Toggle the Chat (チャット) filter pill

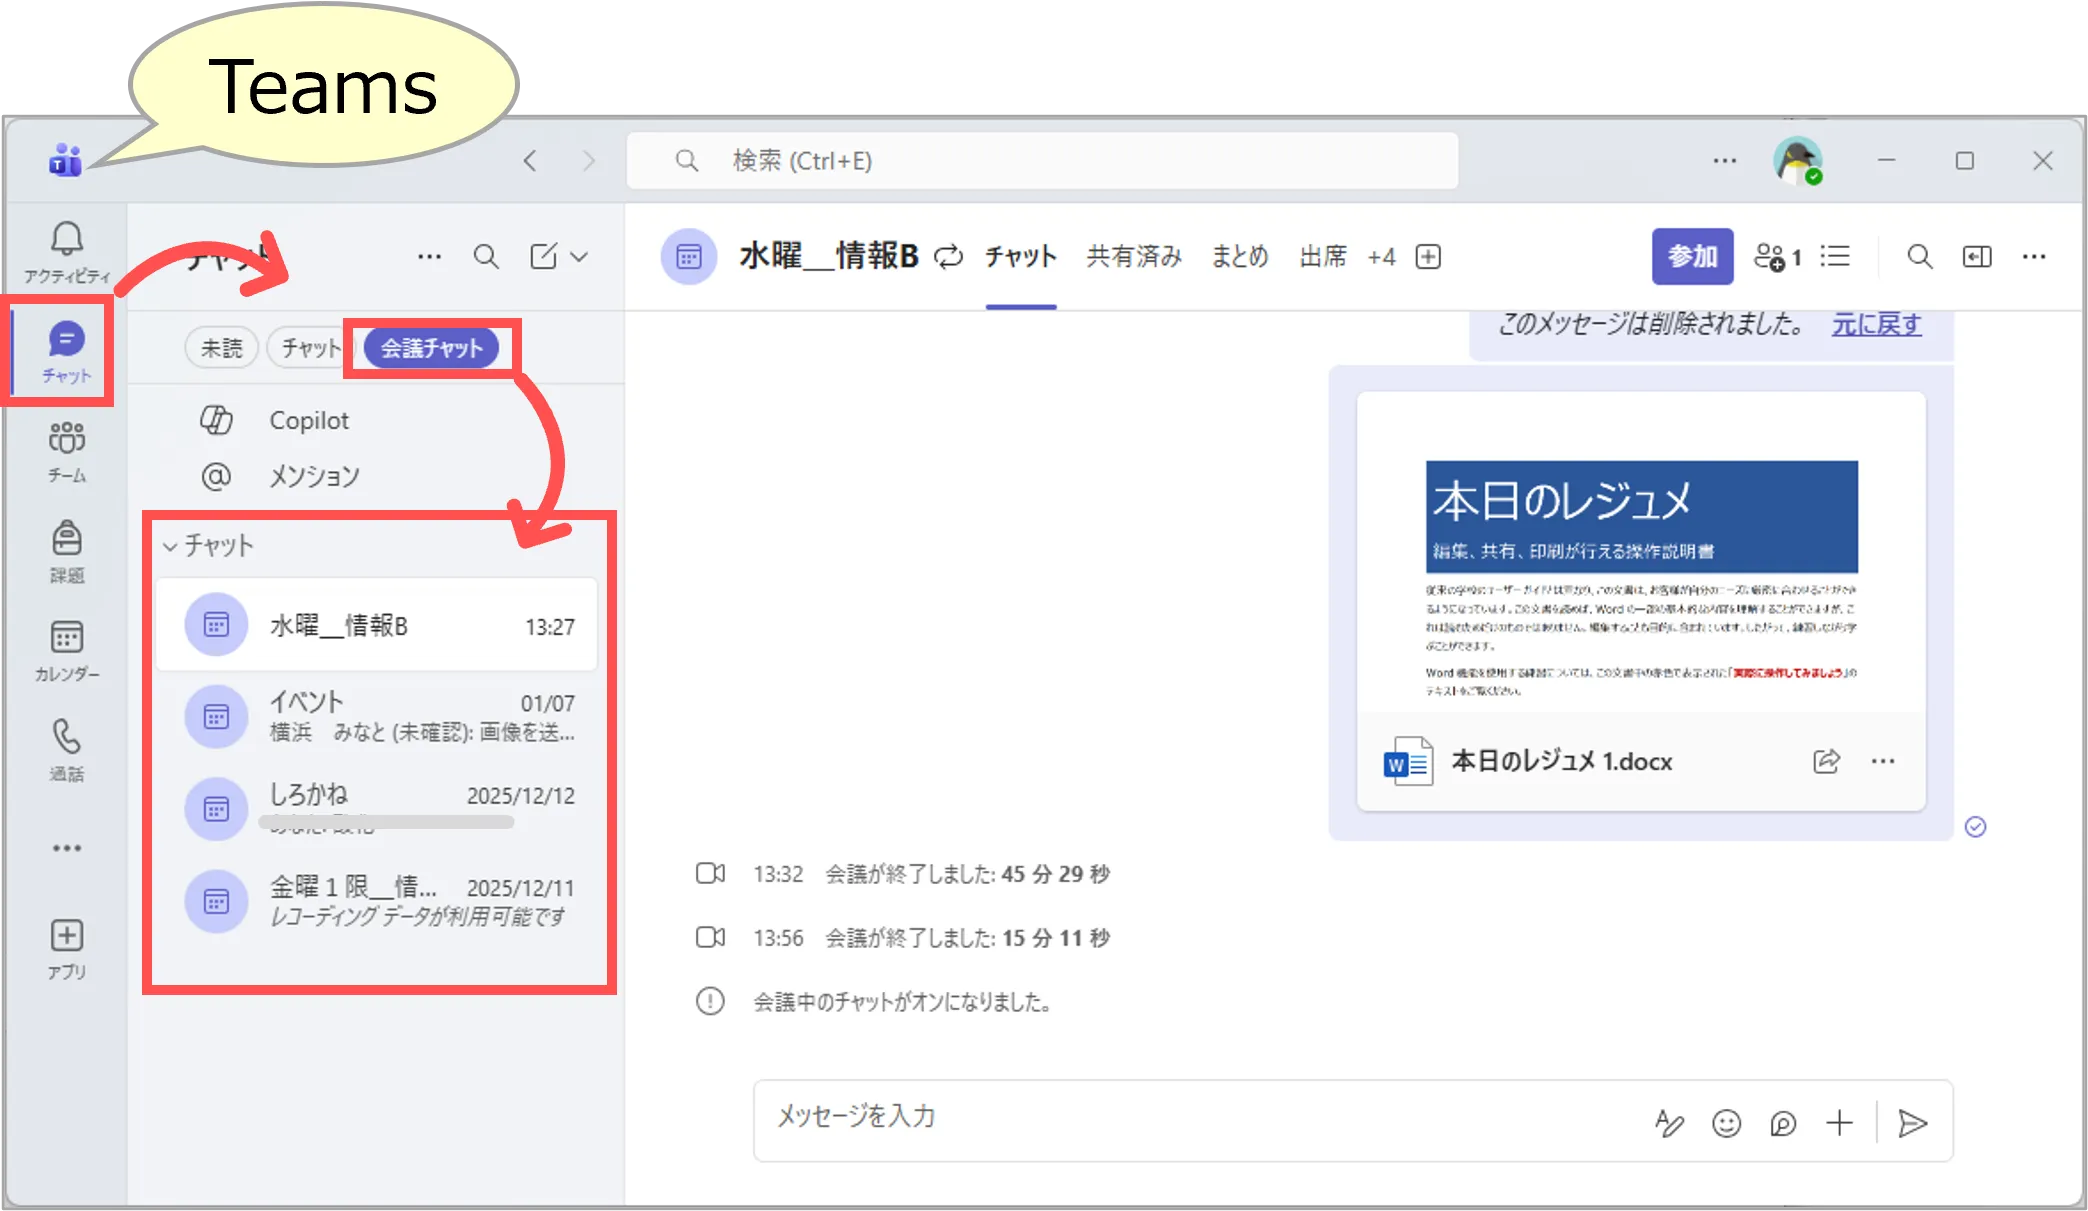point(308,348)
